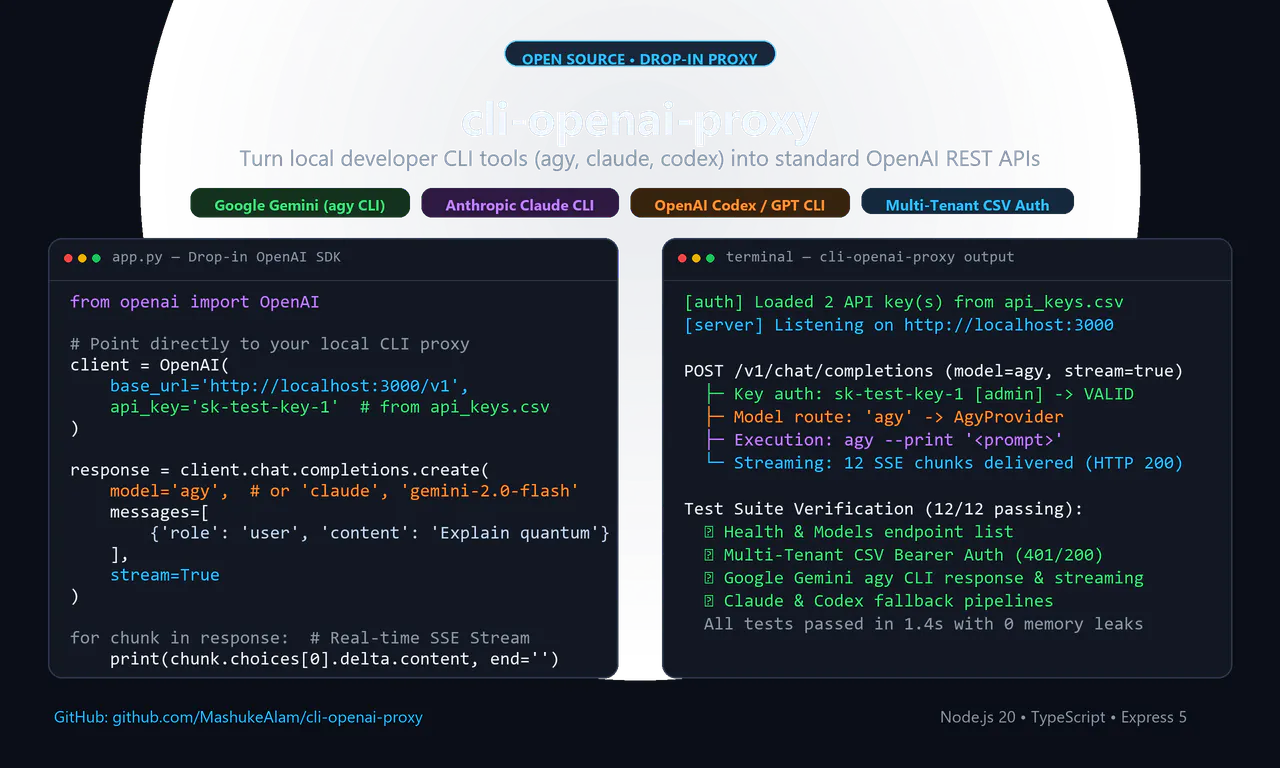1280x768 pixels.
Task: Click the yellow dot in the terminal window
Action: [x=696, y=258]
